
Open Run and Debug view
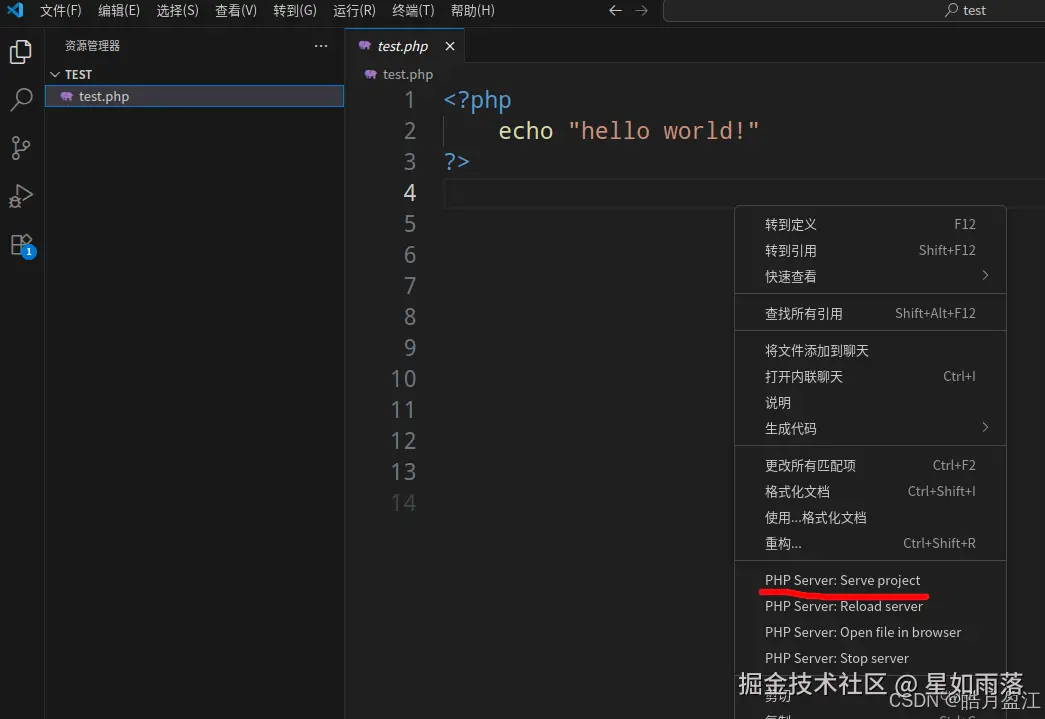pos(21,196)
